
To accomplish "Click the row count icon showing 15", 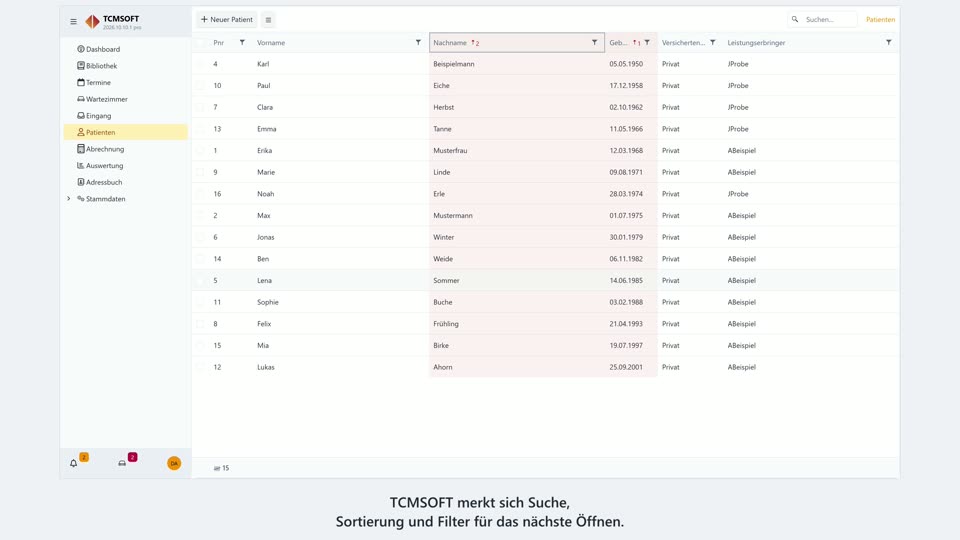I will click(x=217, y=468).
